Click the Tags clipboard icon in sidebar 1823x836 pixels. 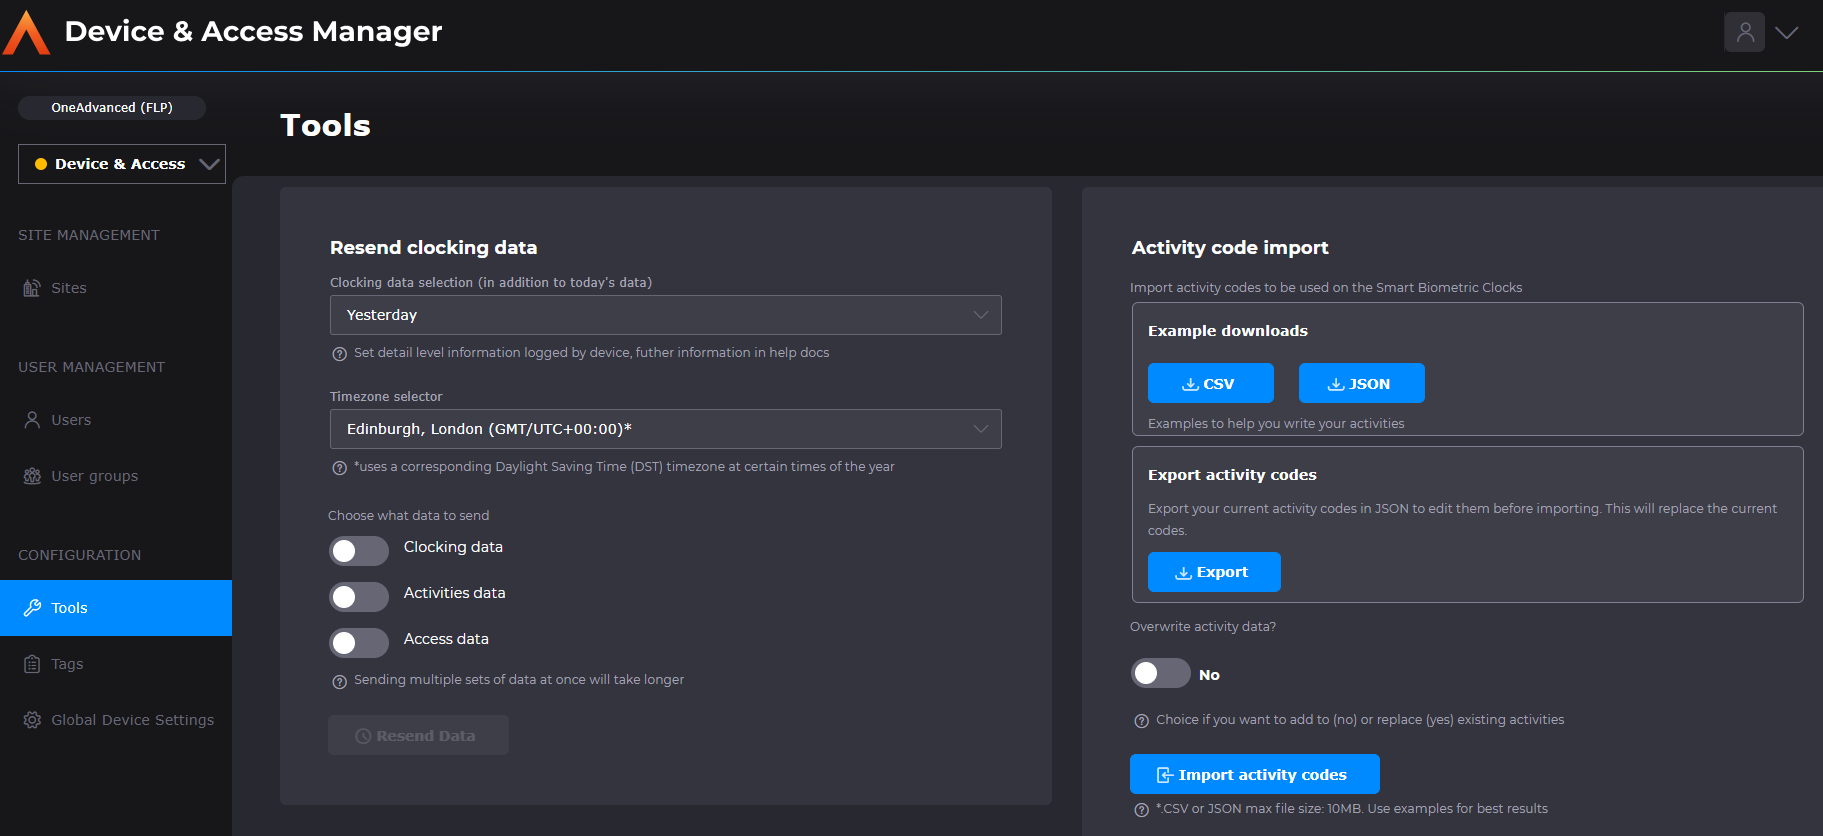click(x=32, y=664)
